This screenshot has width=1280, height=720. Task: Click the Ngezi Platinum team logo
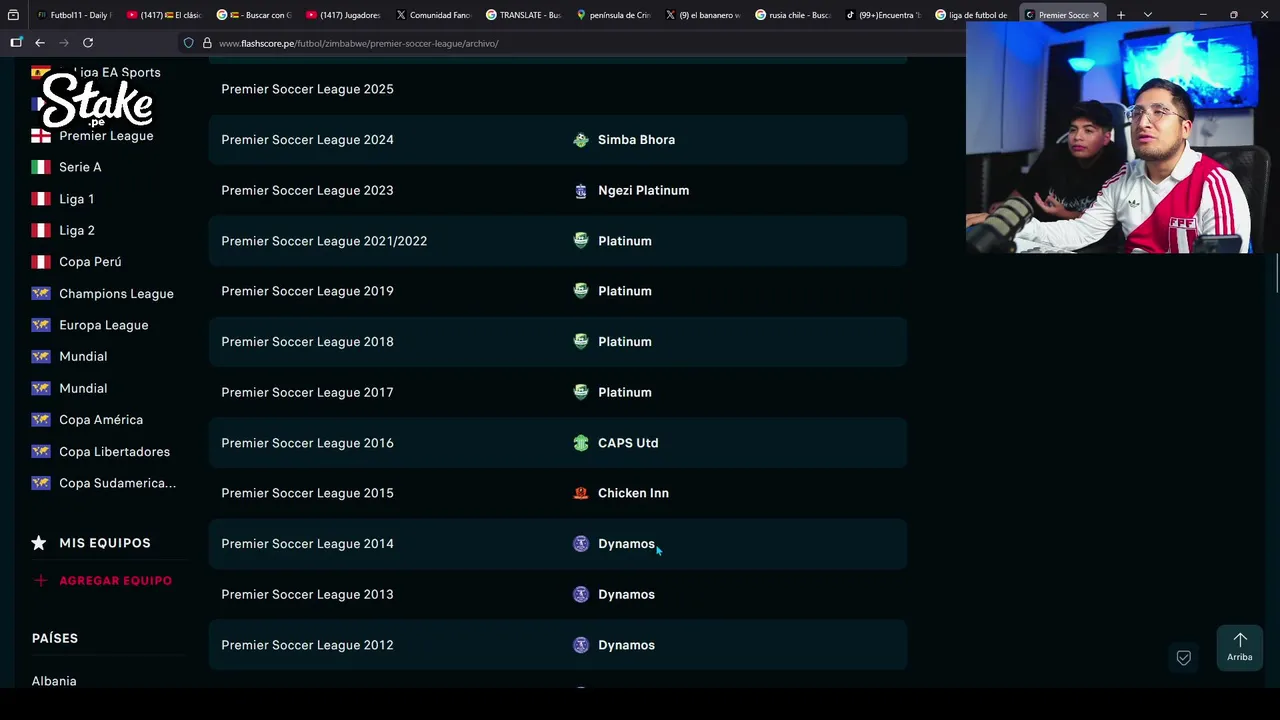(581, 191)
